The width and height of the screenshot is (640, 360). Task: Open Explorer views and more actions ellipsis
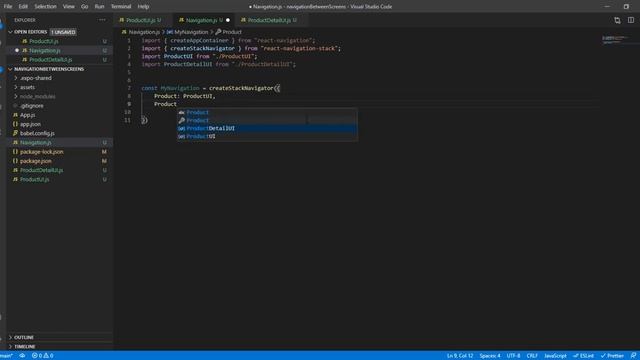[102, 20]
